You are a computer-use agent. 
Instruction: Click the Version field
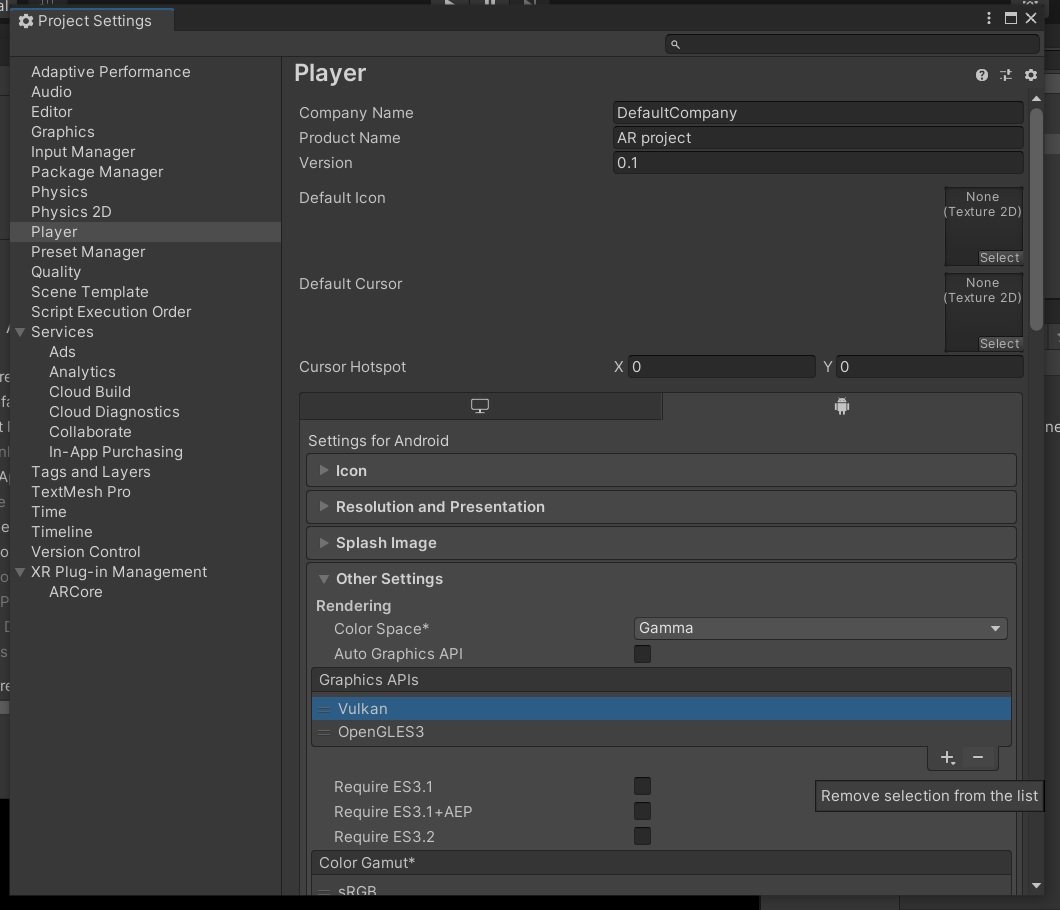coord(818,163)
